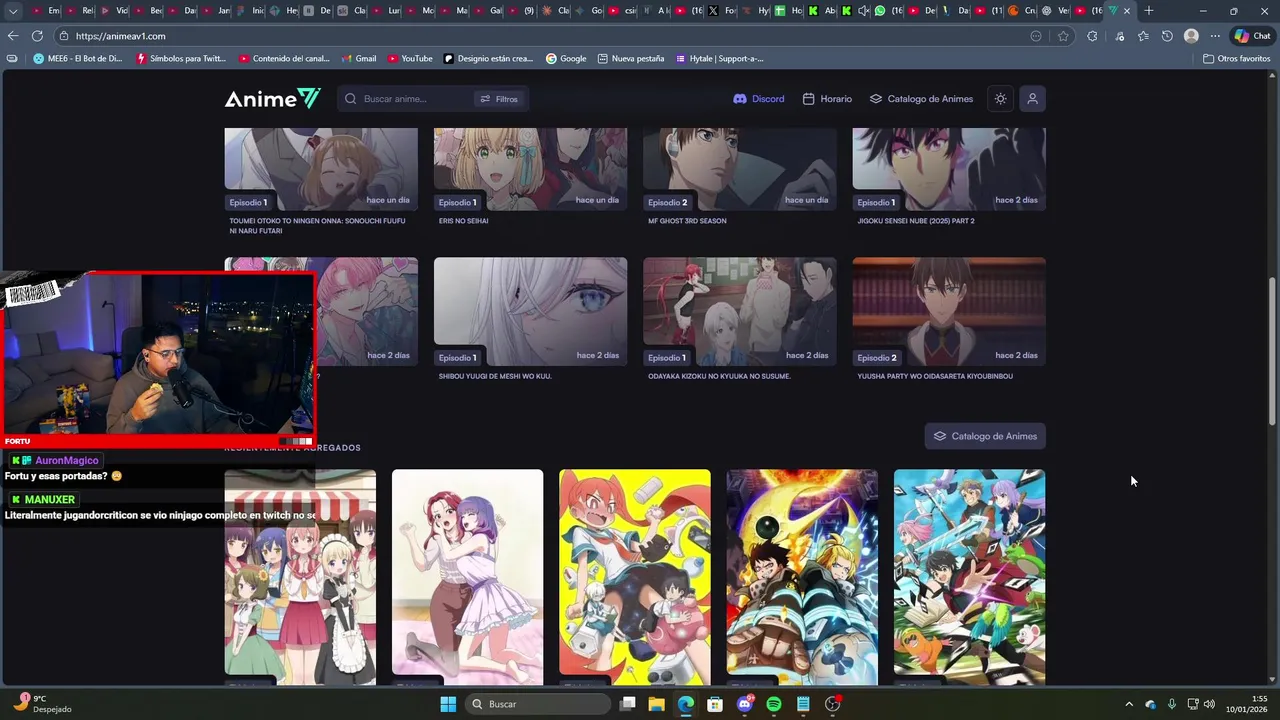Open the Designio están crea... bookmark
The height and width of the screenshot is (720, 1280).
tap(489, 59)
